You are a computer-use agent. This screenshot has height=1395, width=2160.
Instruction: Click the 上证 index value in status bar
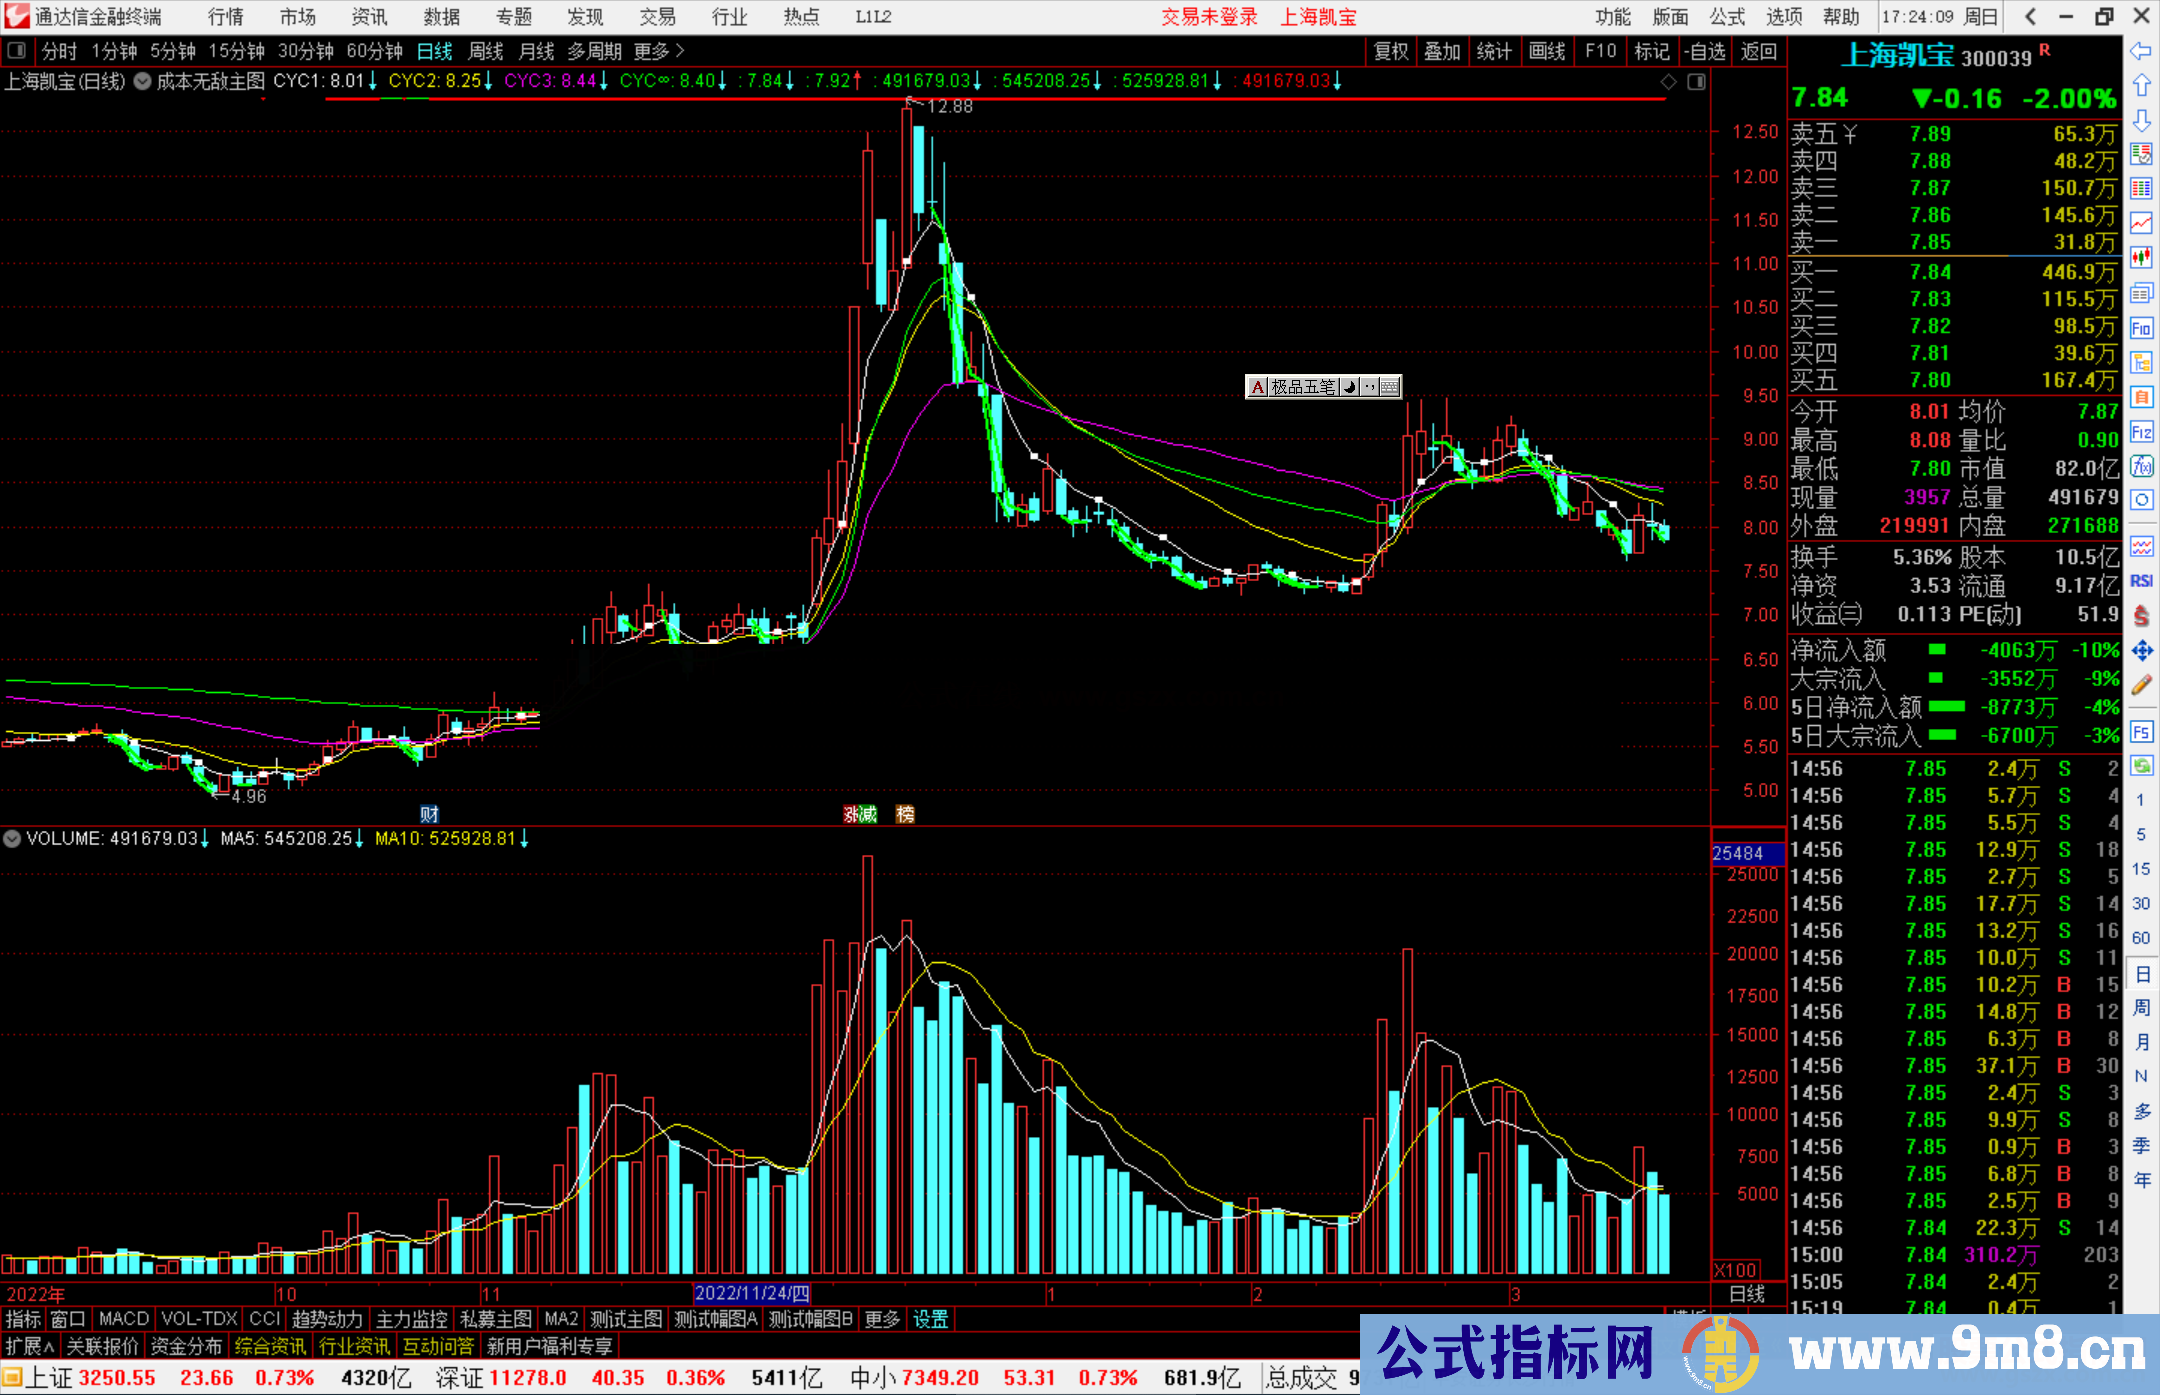(x=117, y=1378)
